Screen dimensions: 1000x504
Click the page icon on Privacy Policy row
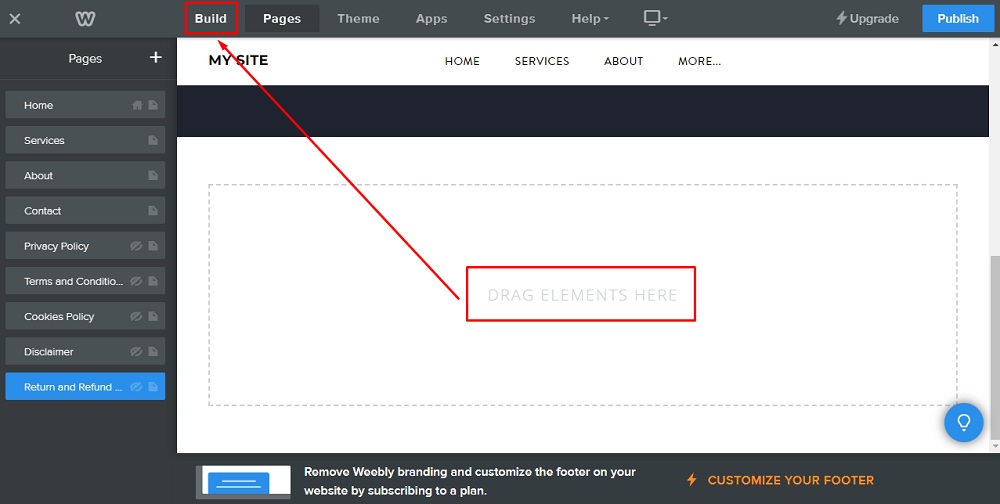point(153,246)
